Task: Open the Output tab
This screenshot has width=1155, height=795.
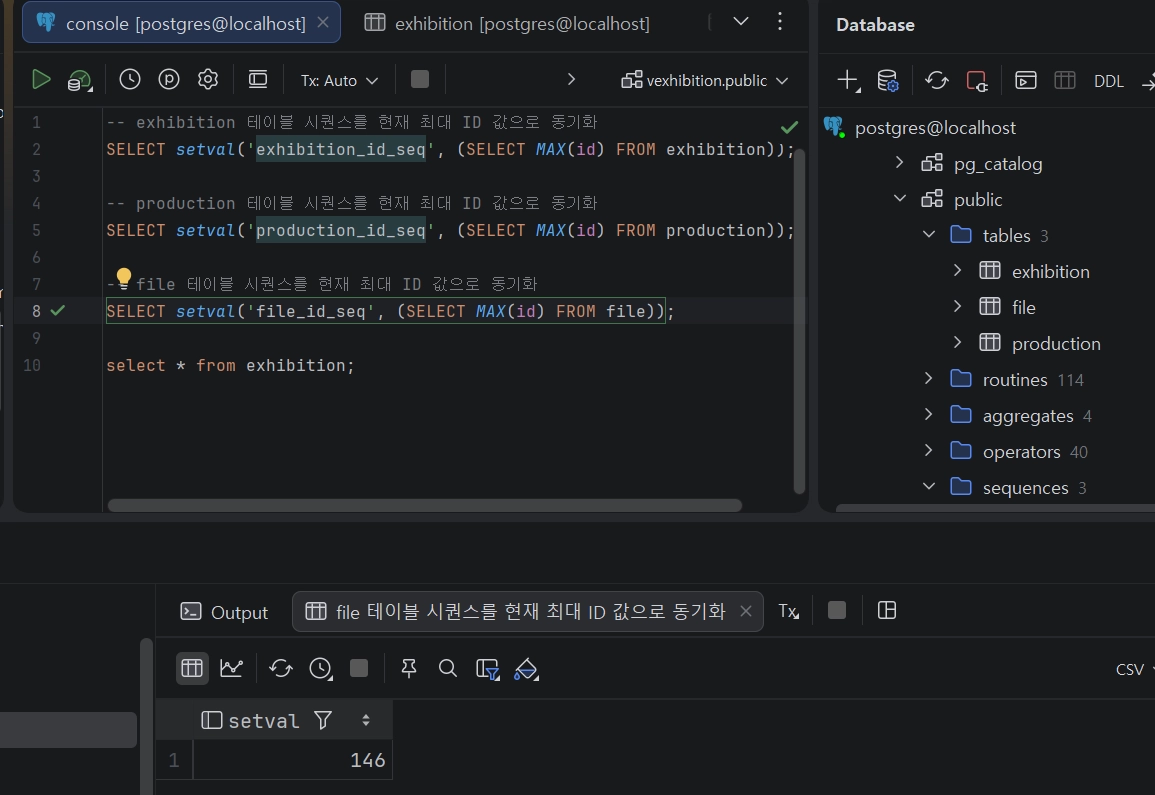Action: point(225,612)
